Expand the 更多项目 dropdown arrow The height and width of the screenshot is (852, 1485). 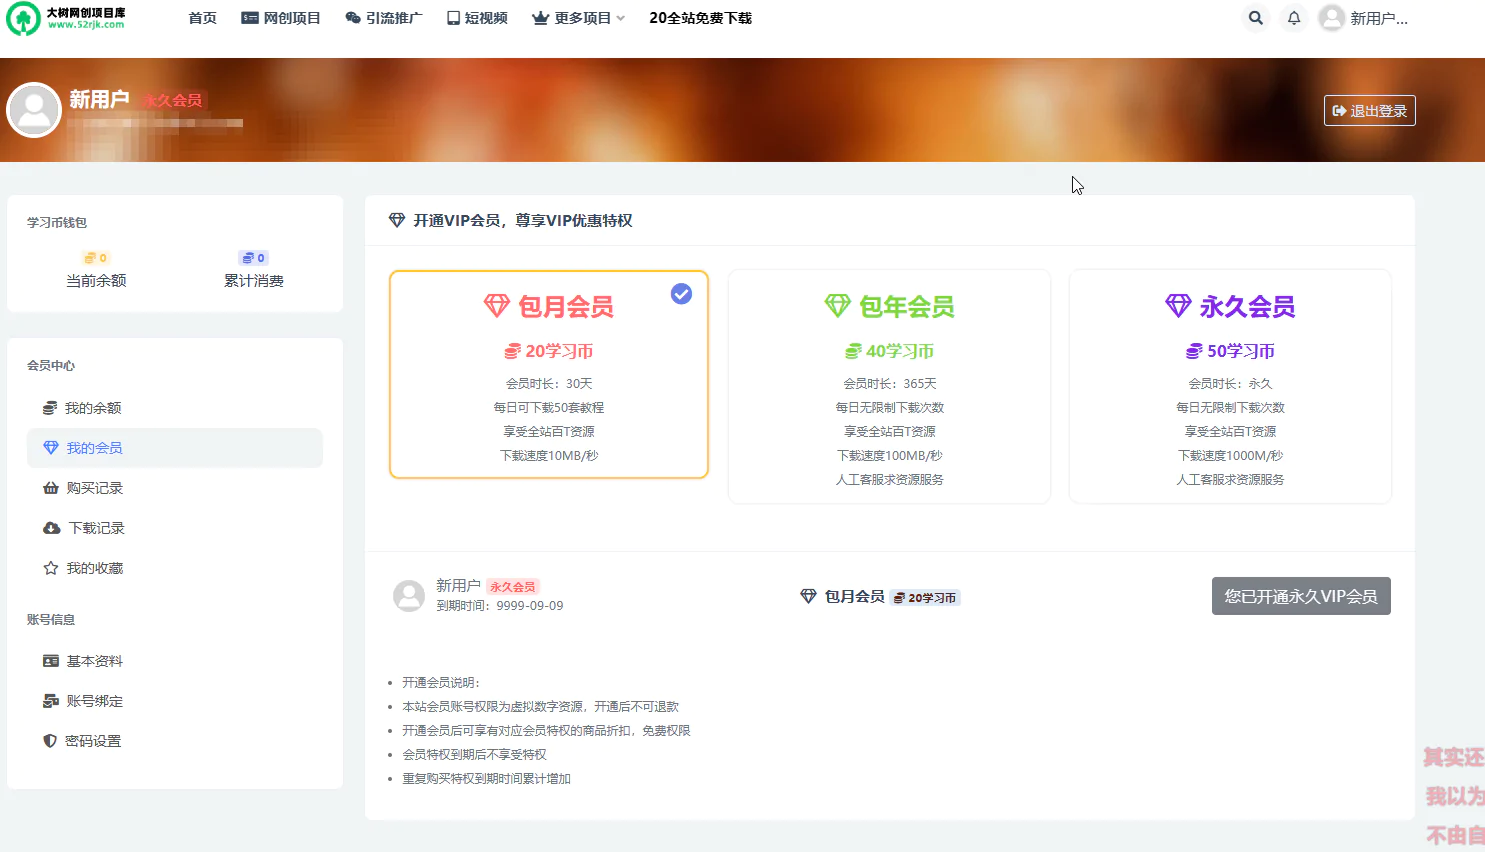coord(621,18)
